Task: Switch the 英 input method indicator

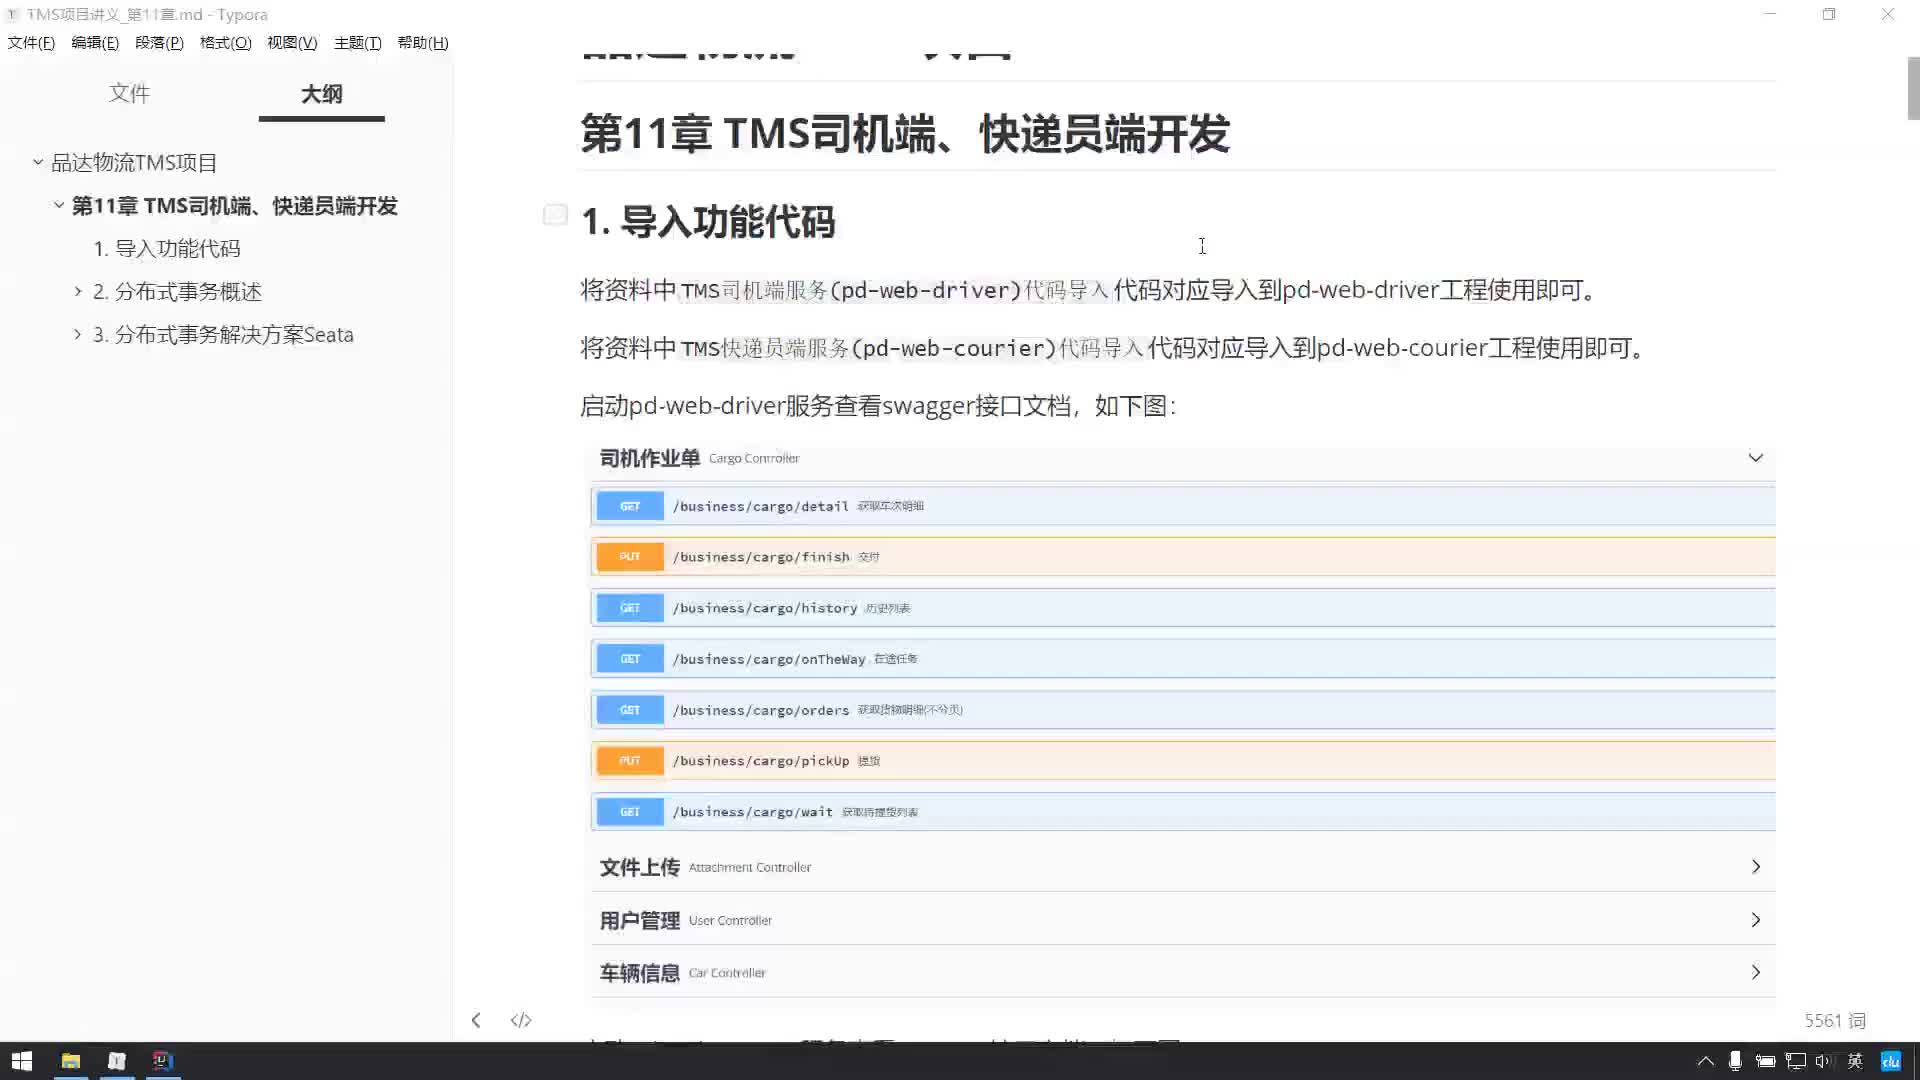Action: (1855, 1061)
